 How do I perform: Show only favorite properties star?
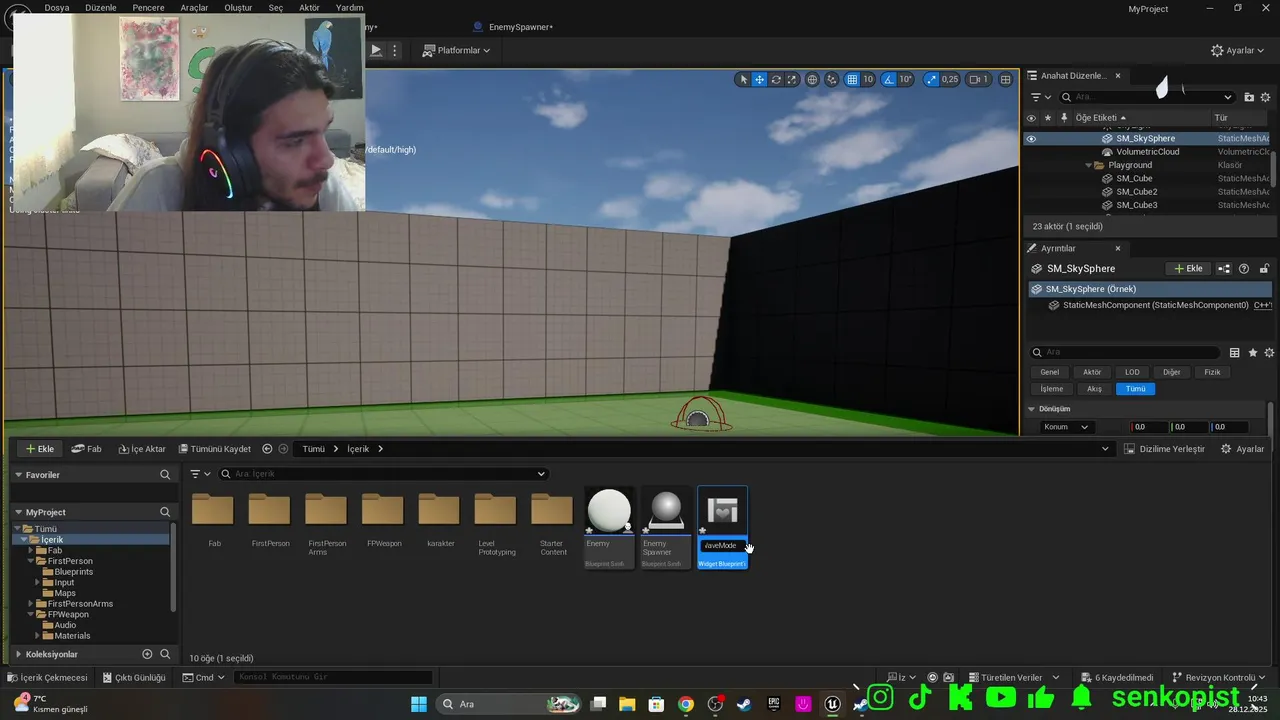click(1253, 353)
